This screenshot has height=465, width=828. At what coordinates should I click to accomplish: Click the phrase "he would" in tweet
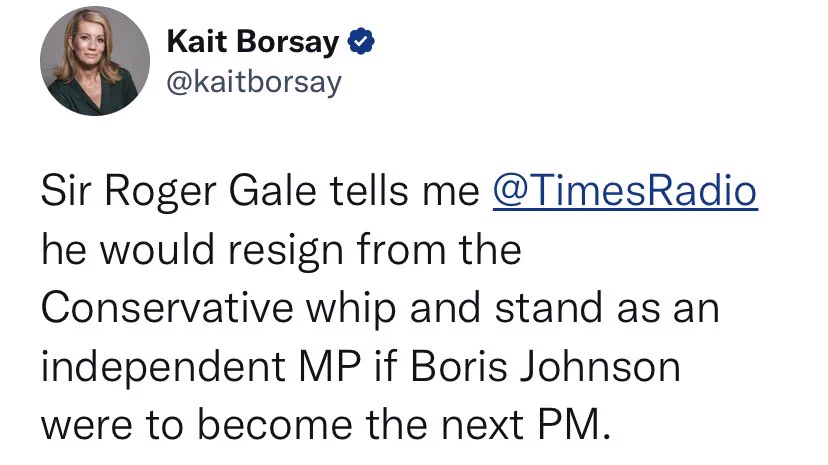(128, 249)
